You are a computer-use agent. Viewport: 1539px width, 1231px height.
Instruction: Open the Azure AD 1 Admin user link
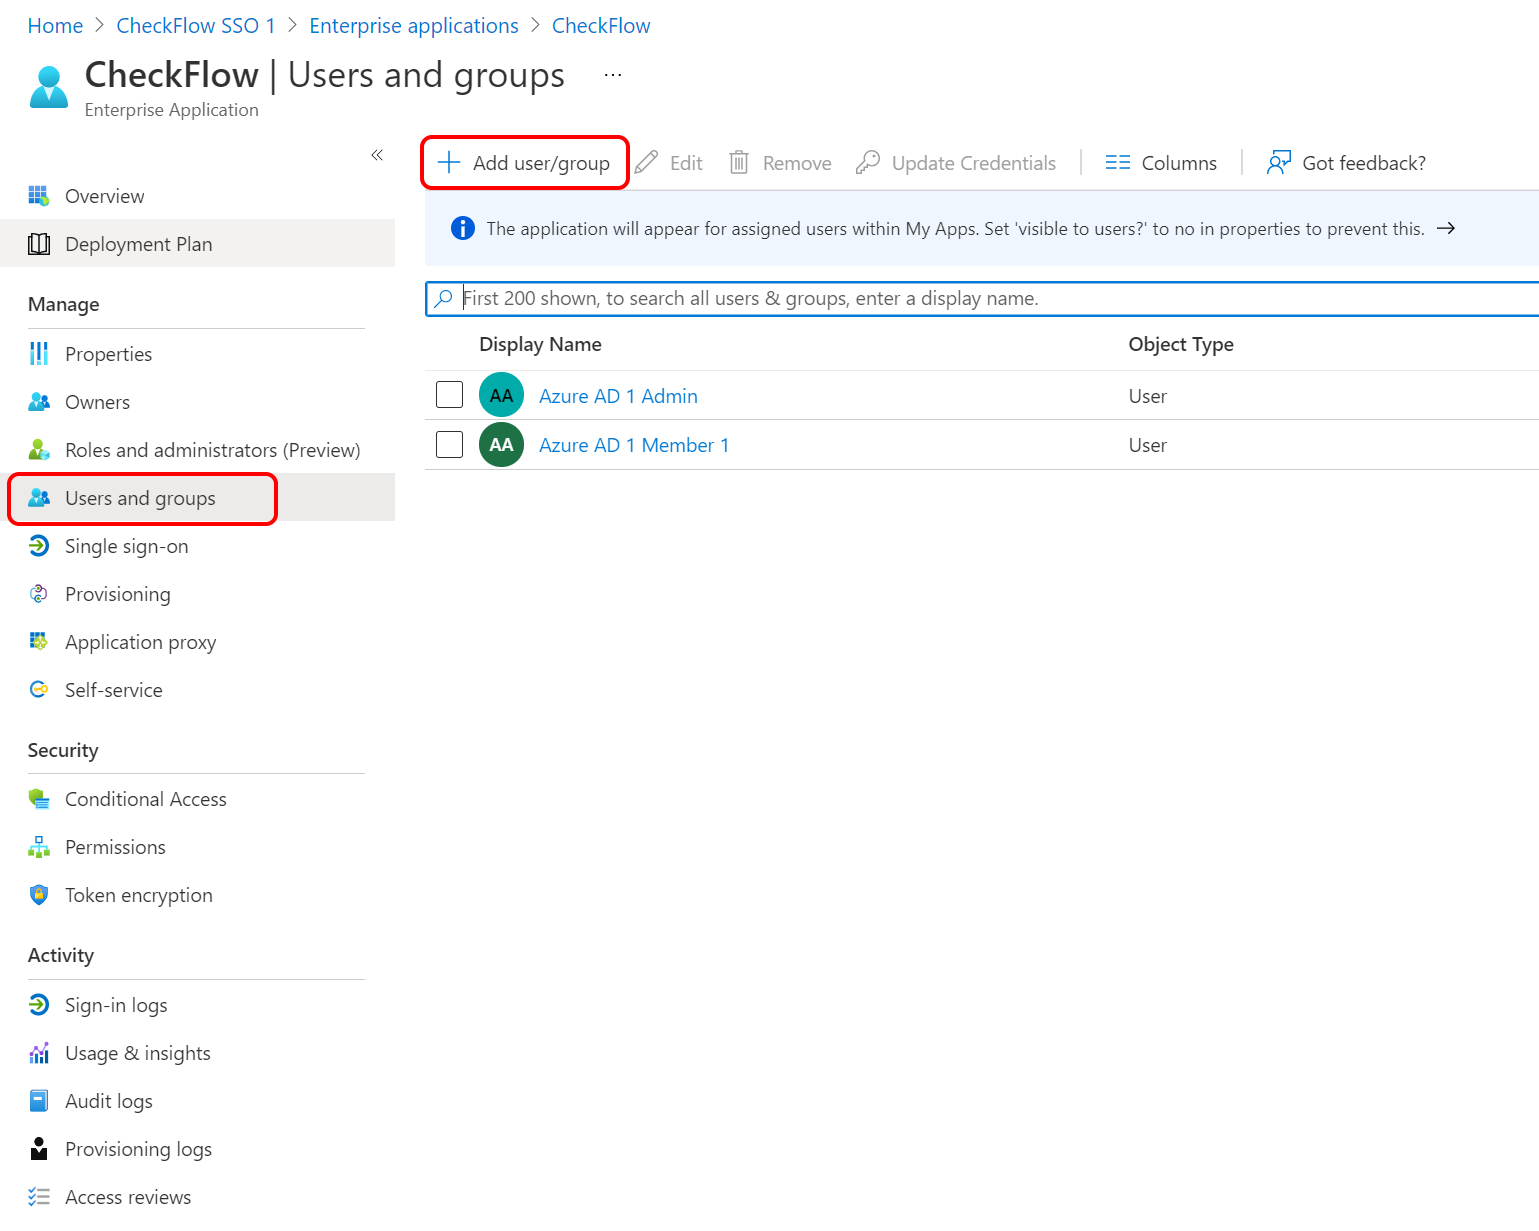pyautogui.click(x=618, y=396)
